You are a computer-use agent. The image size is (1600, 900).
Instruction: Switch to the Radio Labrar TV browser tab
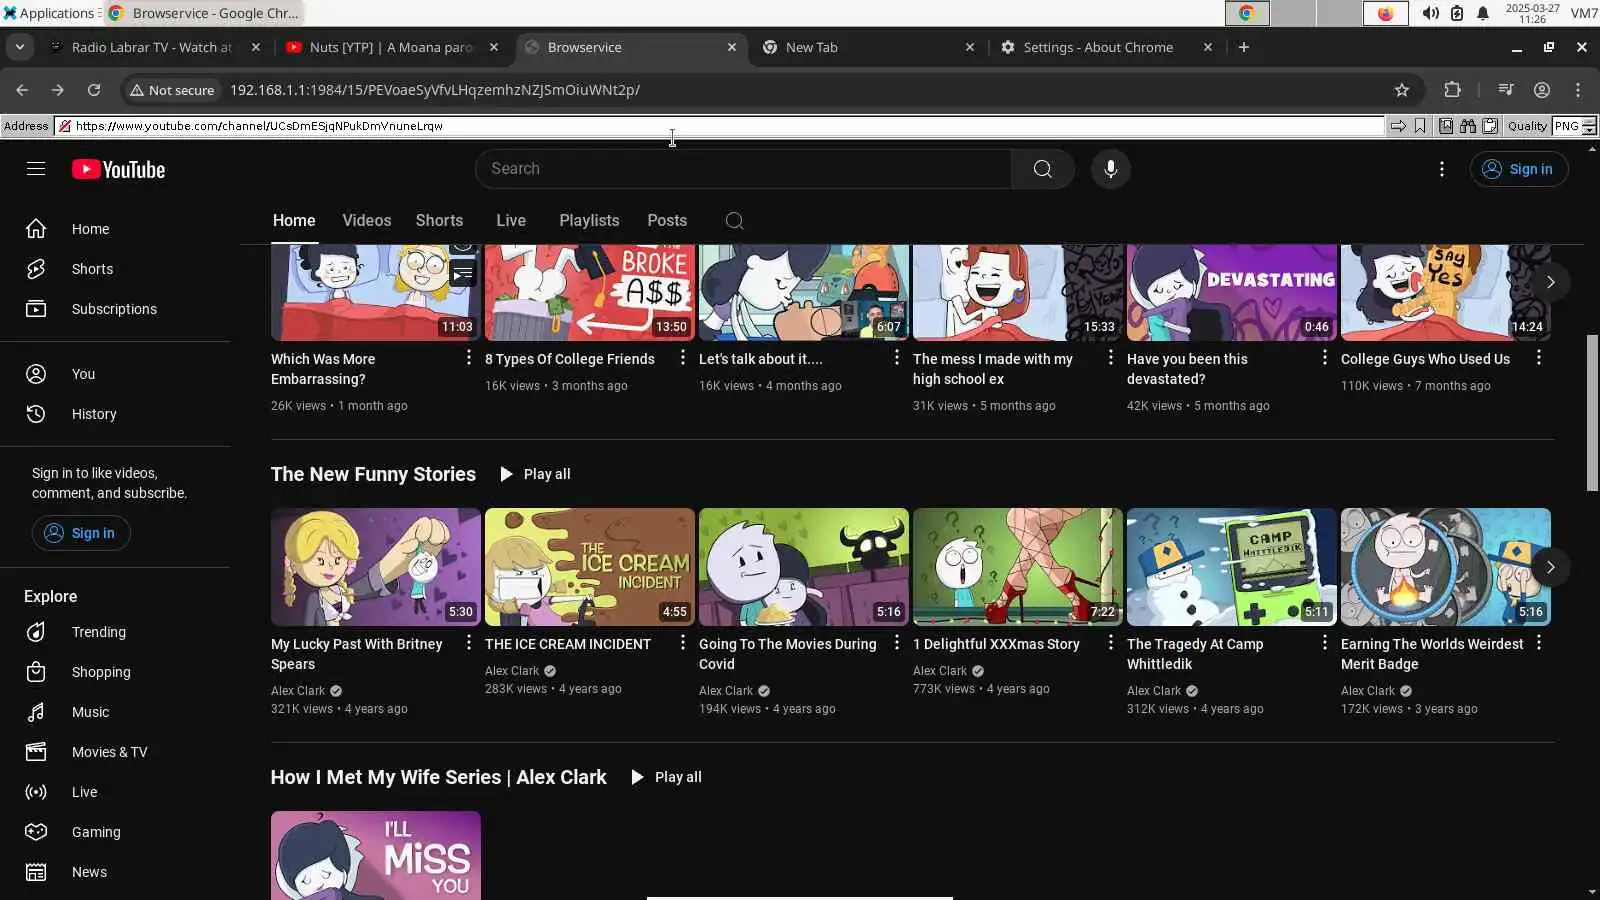pyautogui.click(x=152, y=47)
